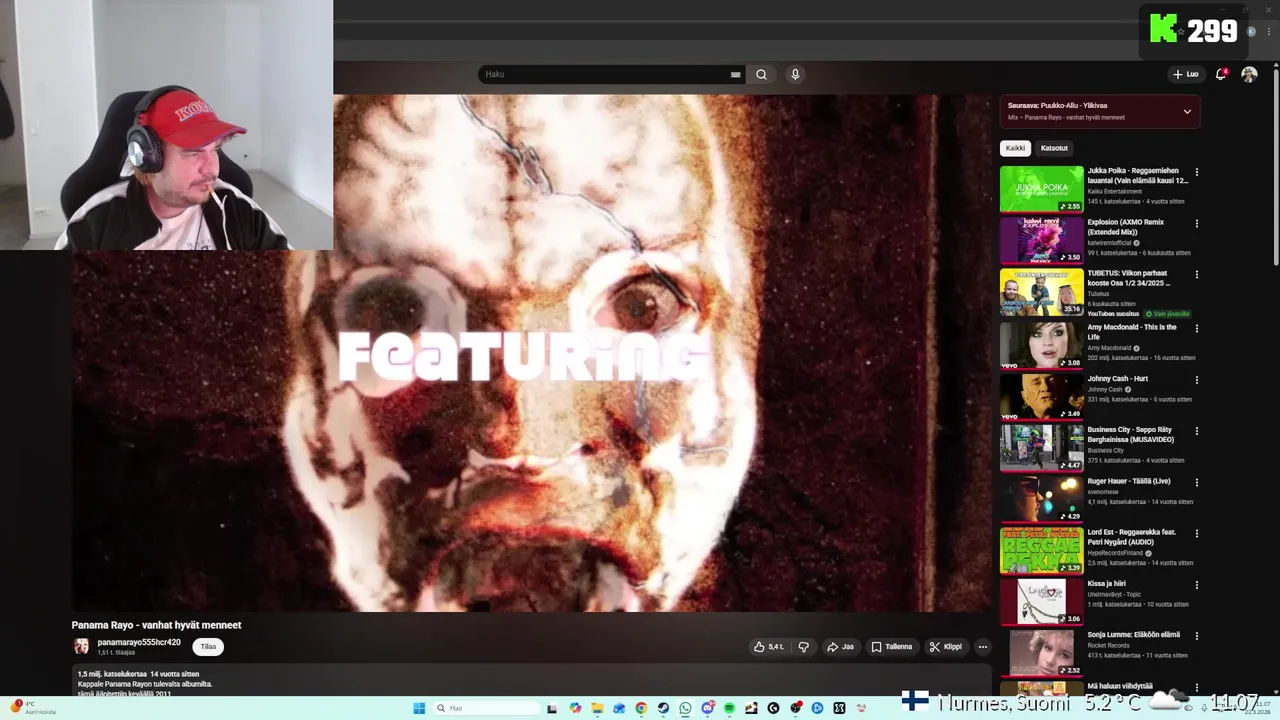Dislike the video with thumbs down

tap(803, 647)
